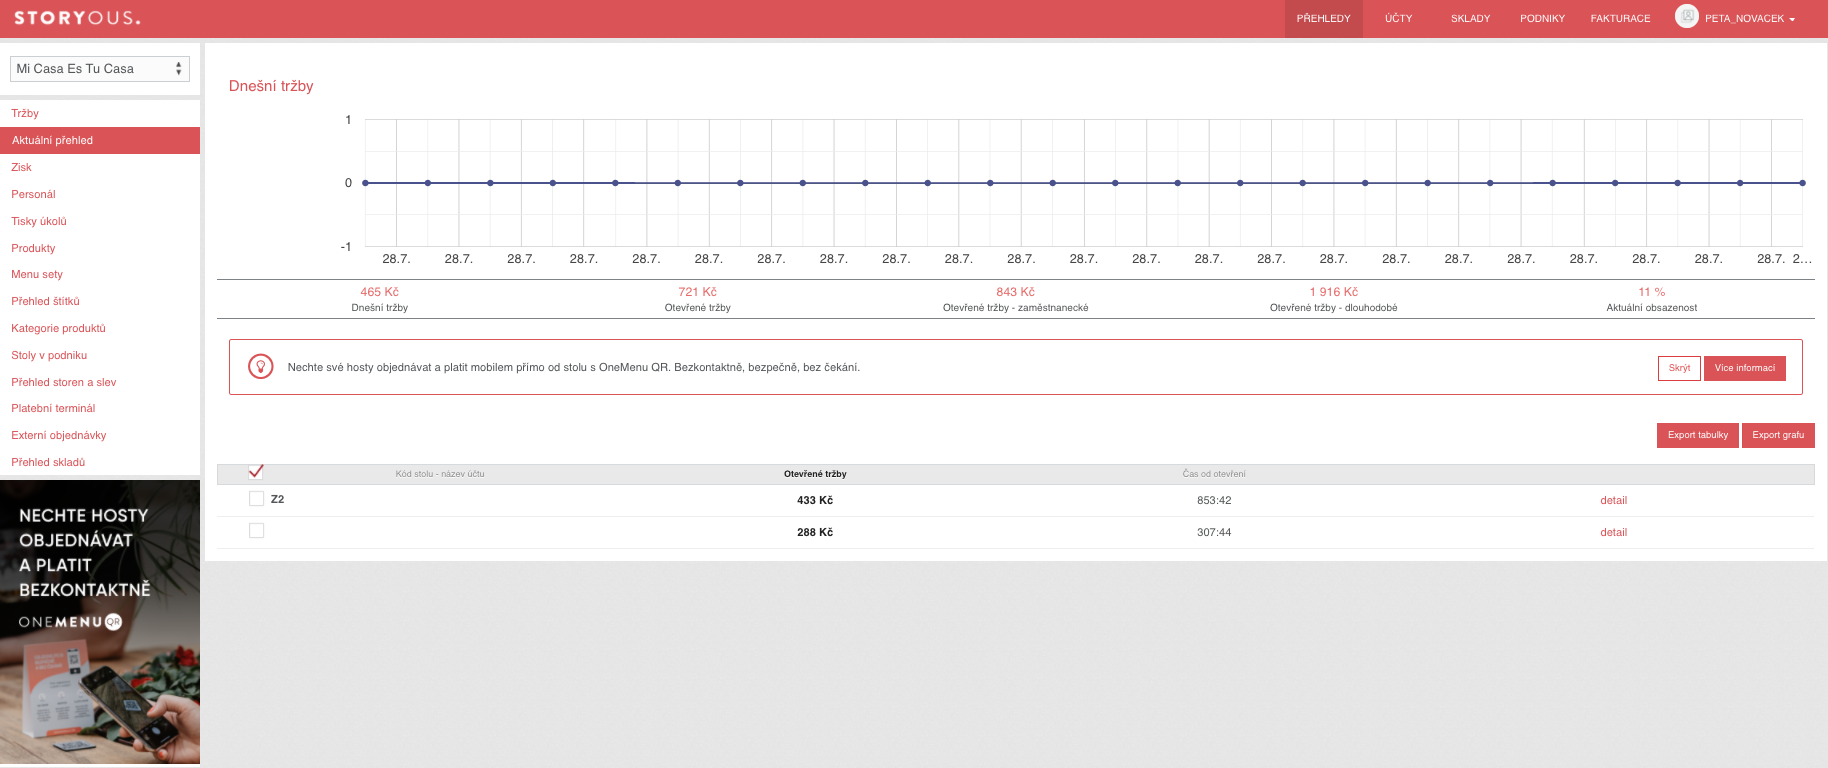Screen dimensions: 1828x768
Task: Open detail link for the 288 Kč row
Action: coord(1613,532)
